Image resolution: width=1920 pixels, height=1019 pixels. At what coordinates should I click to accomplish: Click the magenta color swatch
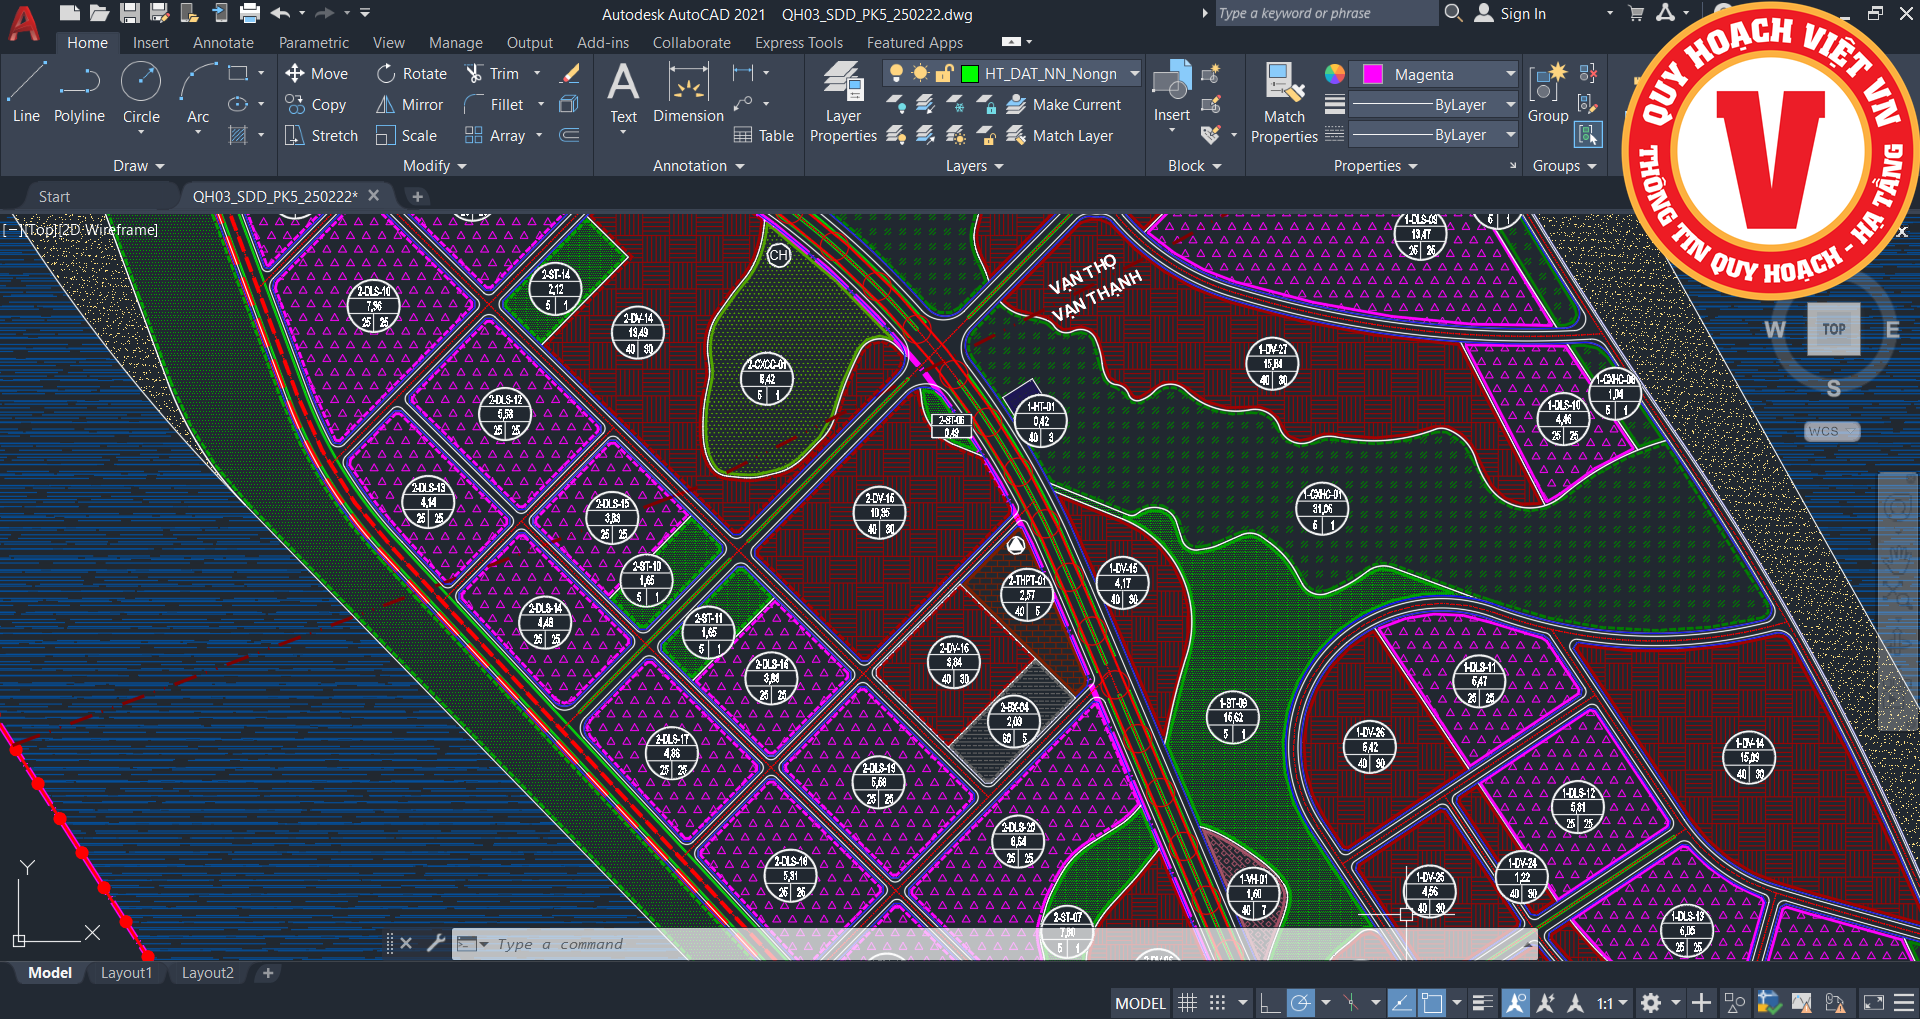tap(1373, 74)
